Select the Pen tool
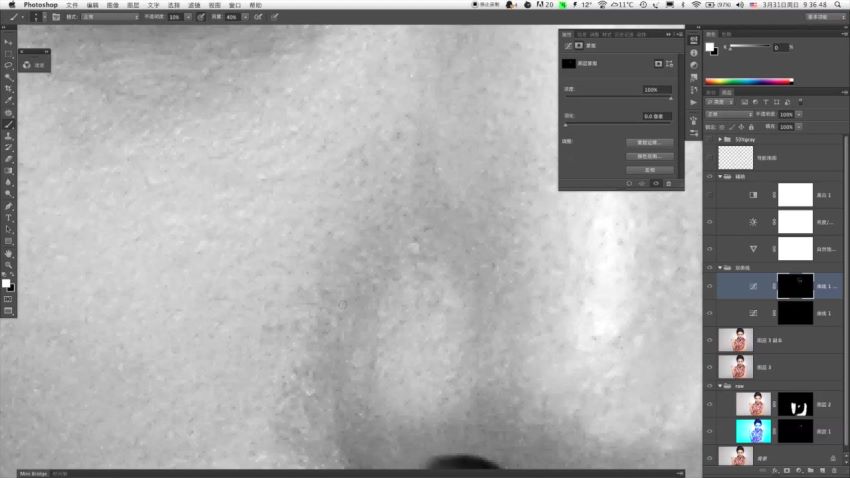This screenshot has height=478, width=850. [8, 206]
